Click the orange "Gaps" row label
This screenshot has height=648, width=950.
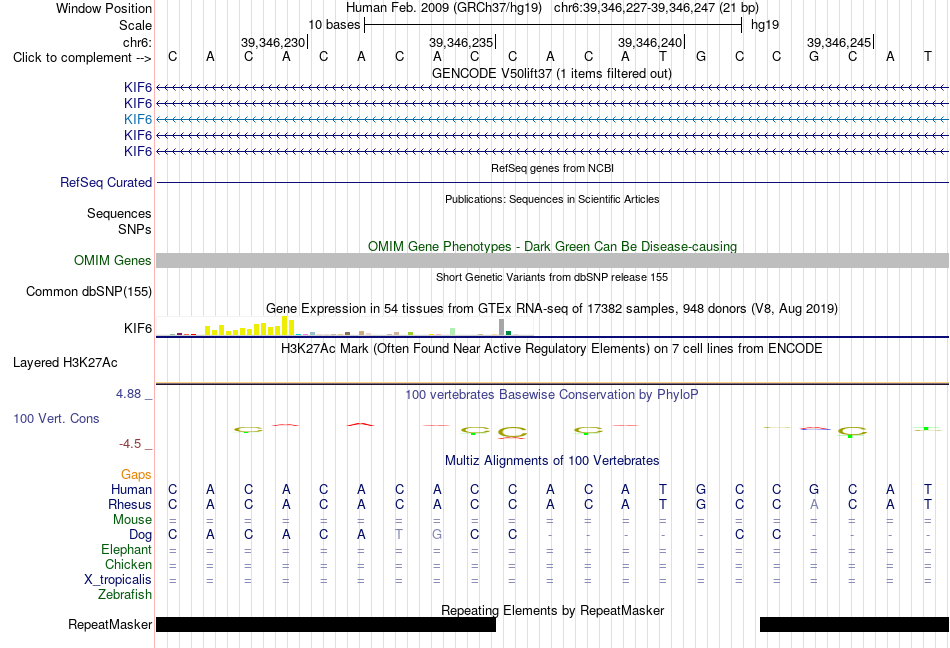pos(136,474)
